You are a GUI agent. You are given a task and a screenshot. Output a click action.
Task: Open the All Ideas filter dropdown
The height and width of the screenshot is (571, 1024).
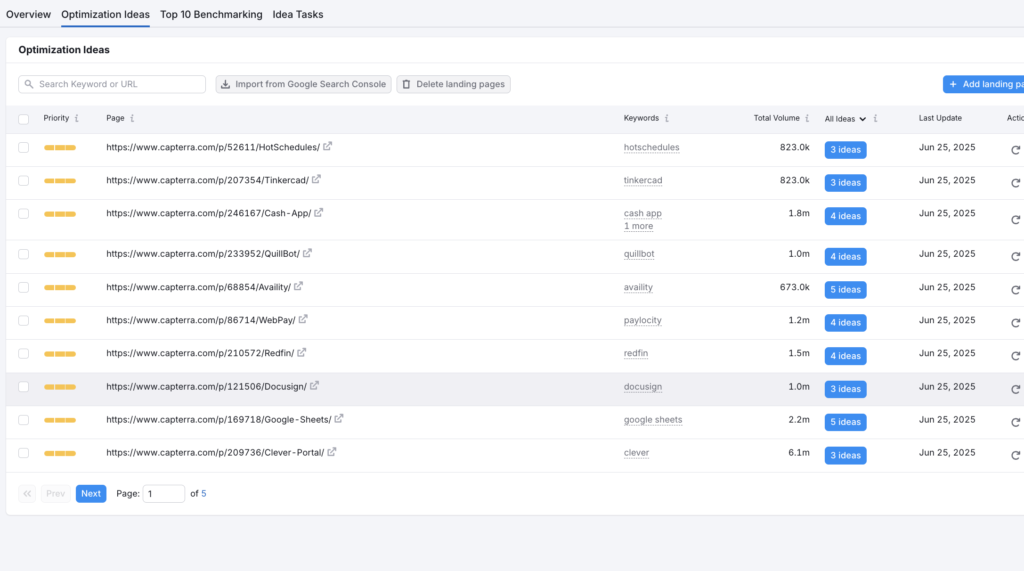[x=845, y=119]
